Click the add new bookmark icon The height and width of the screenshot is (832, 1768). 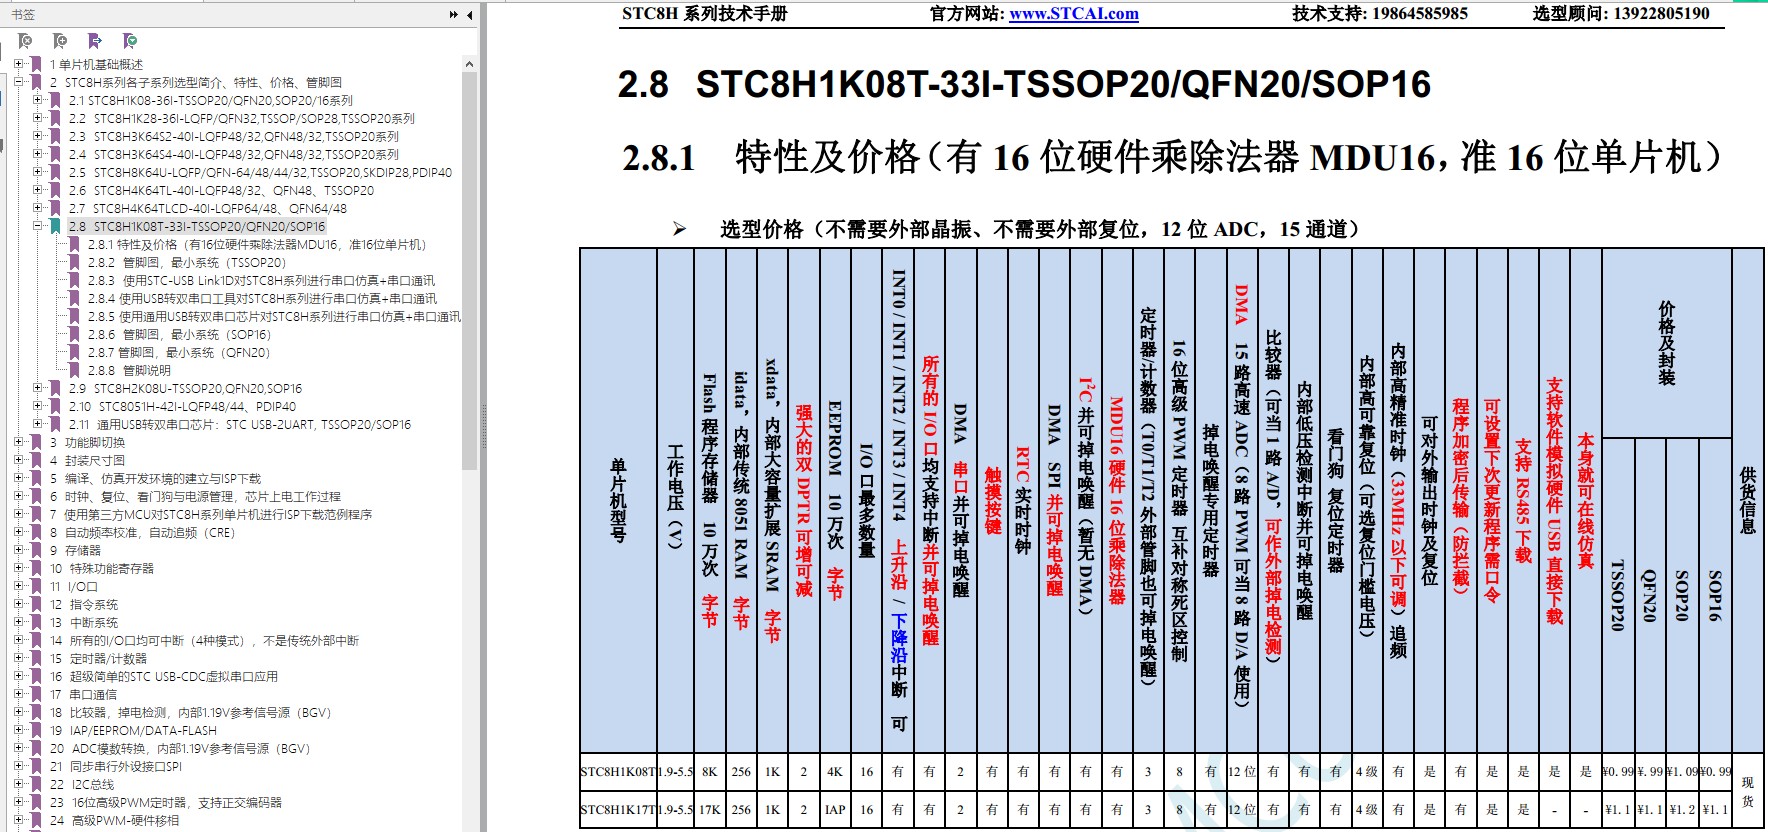[60, 41]
